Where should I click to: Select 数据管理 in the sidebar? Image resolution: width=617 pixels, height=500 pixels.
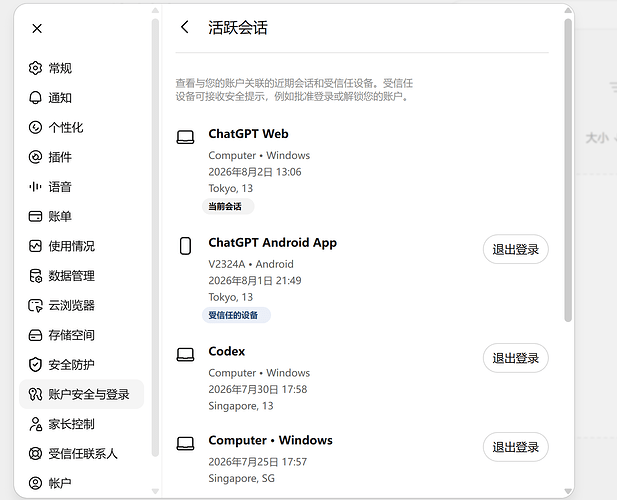click(81, 276)
